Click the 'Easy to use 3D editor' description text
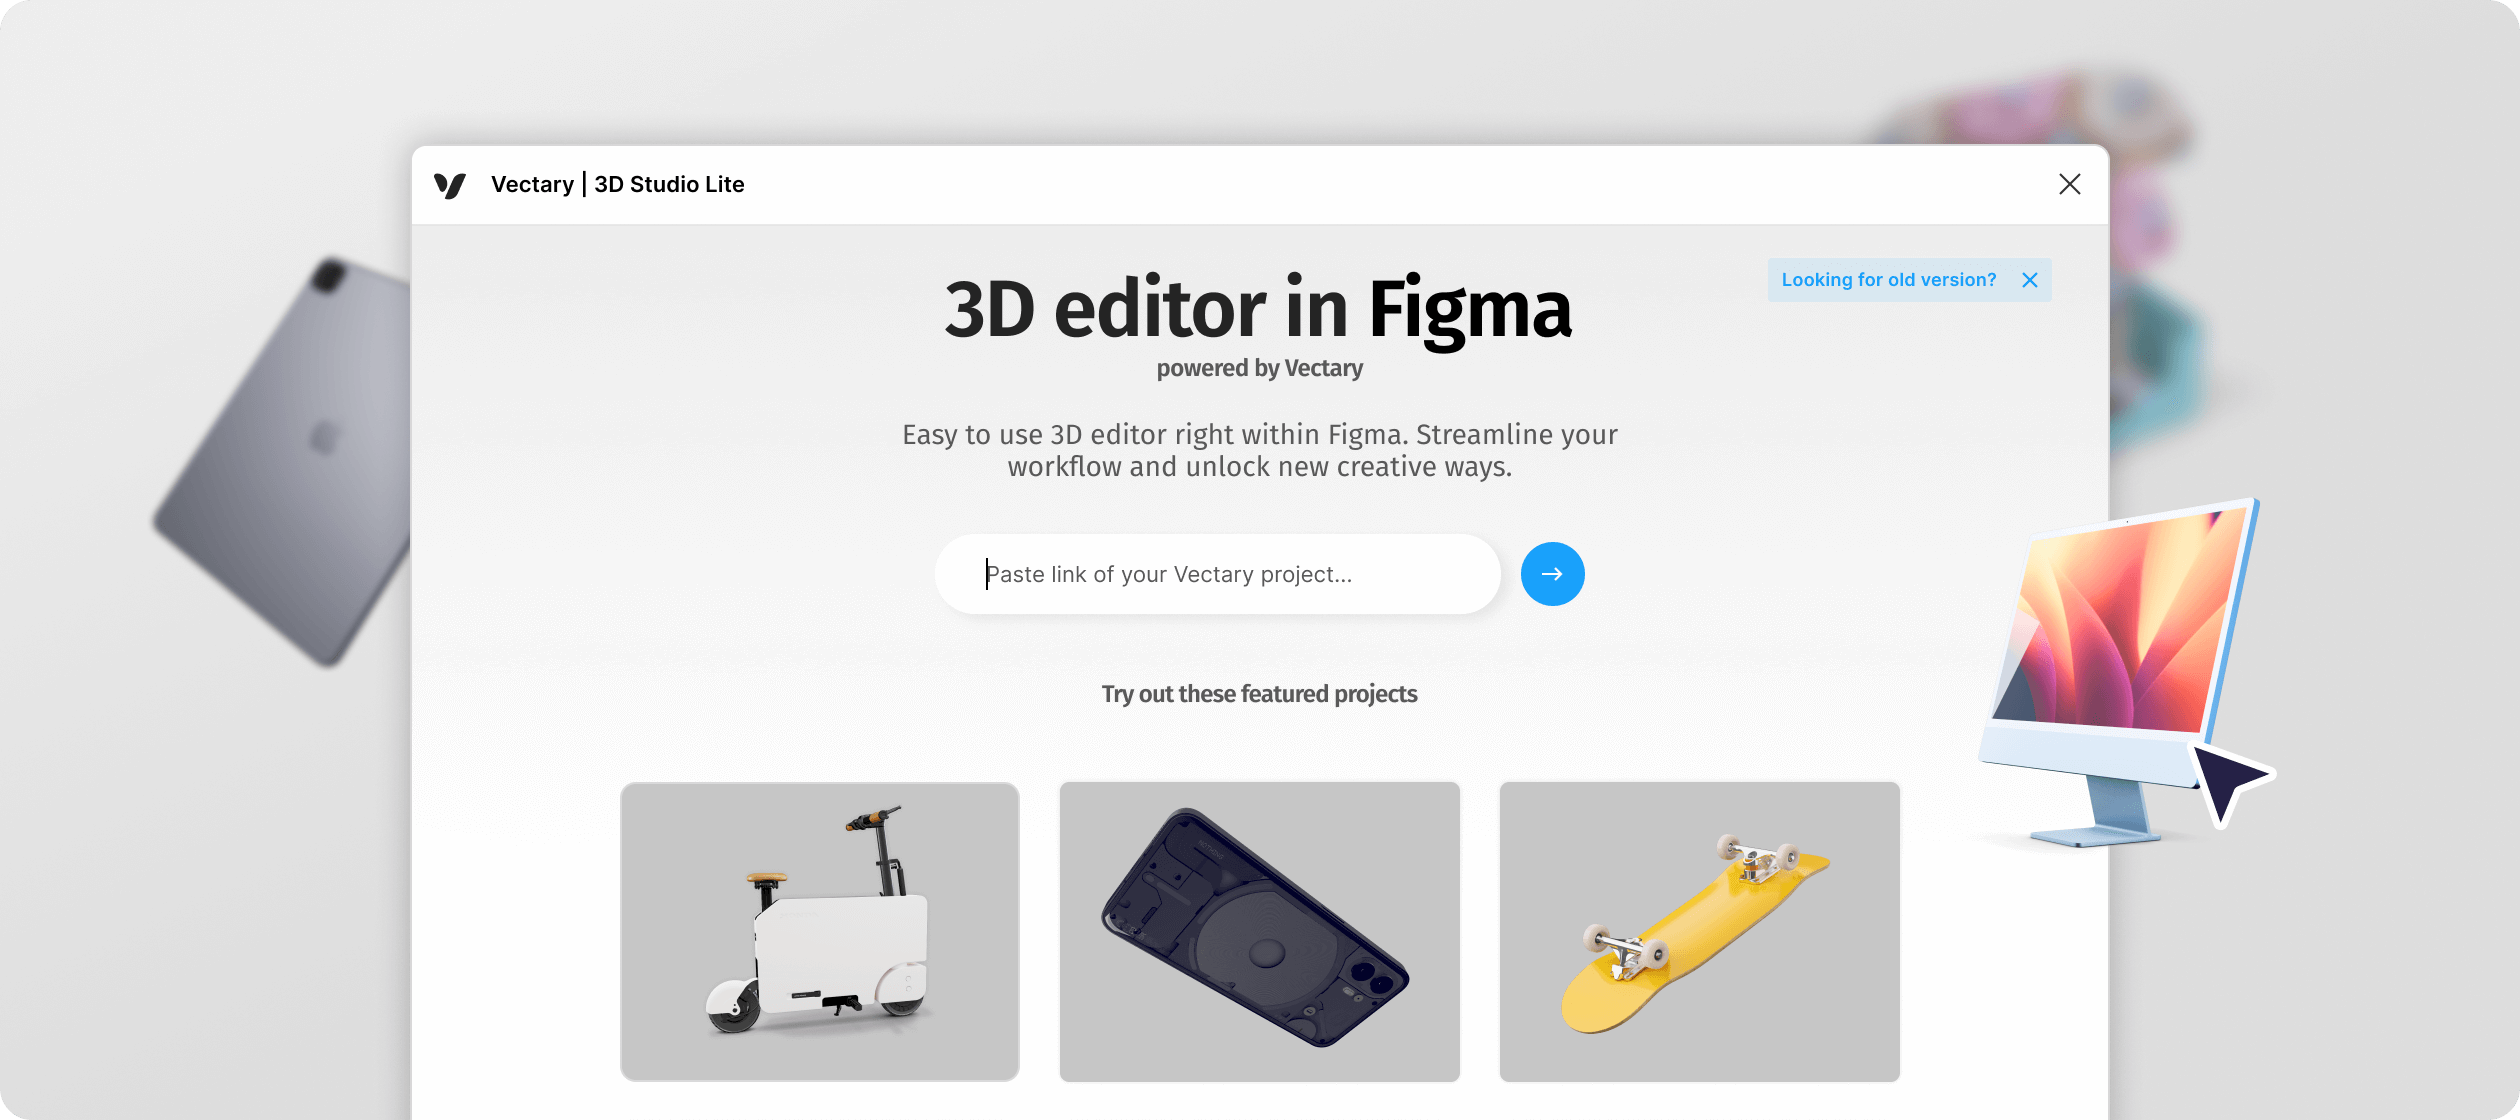Image resolution: width=2520 pixels, height=1120 pixels. pos(1259,451)
